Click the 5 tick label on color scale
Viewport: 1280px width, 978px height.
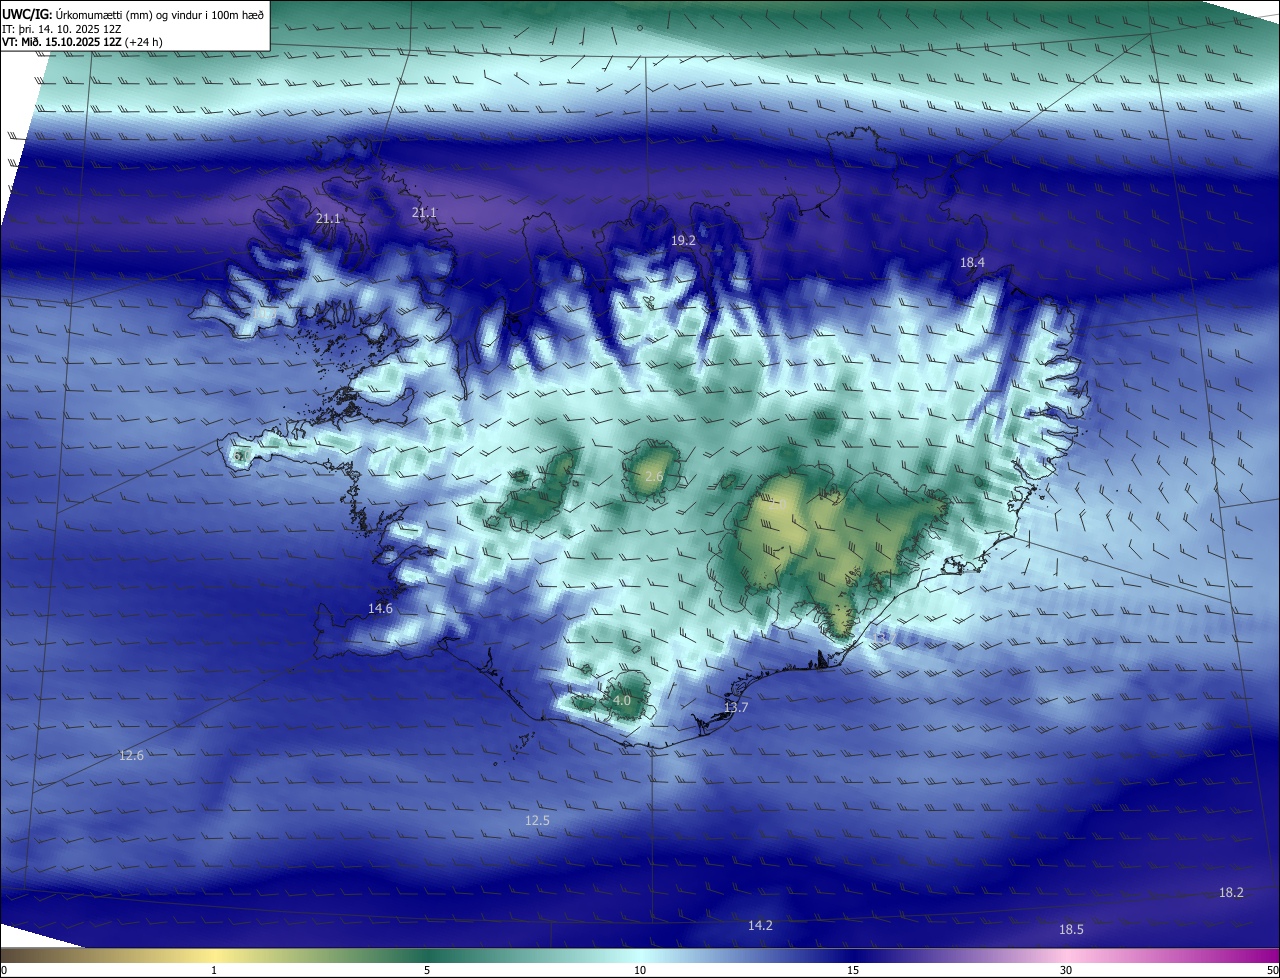(427, 970)
